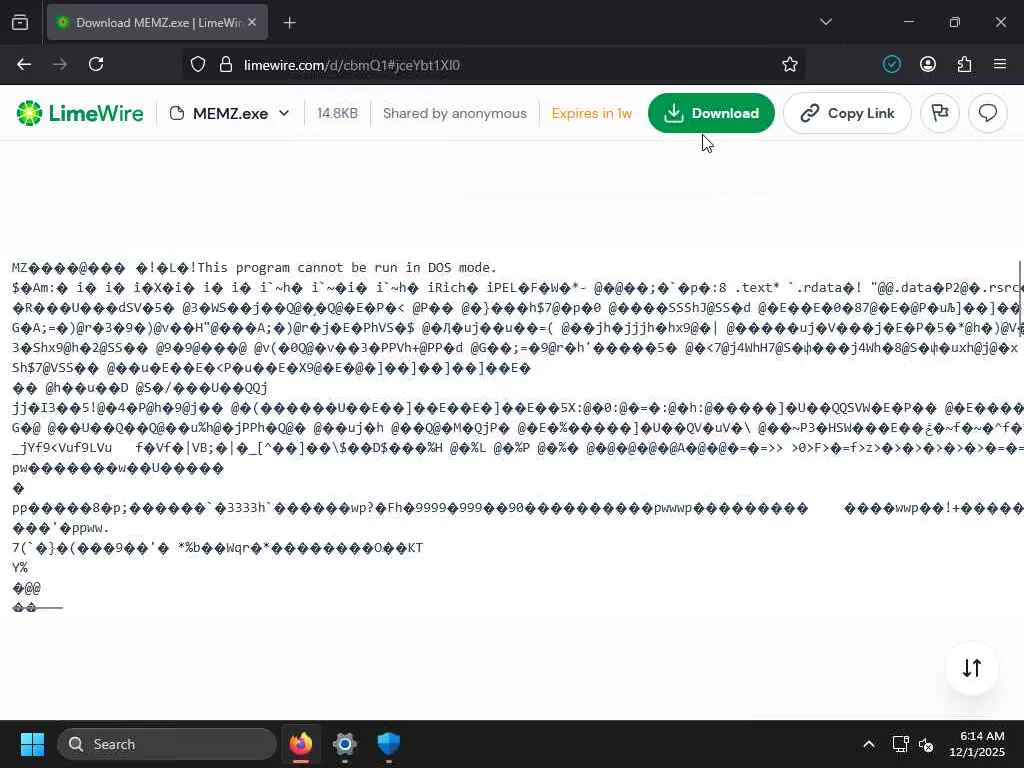Click the 14.8KB file size text

point(337,113)
